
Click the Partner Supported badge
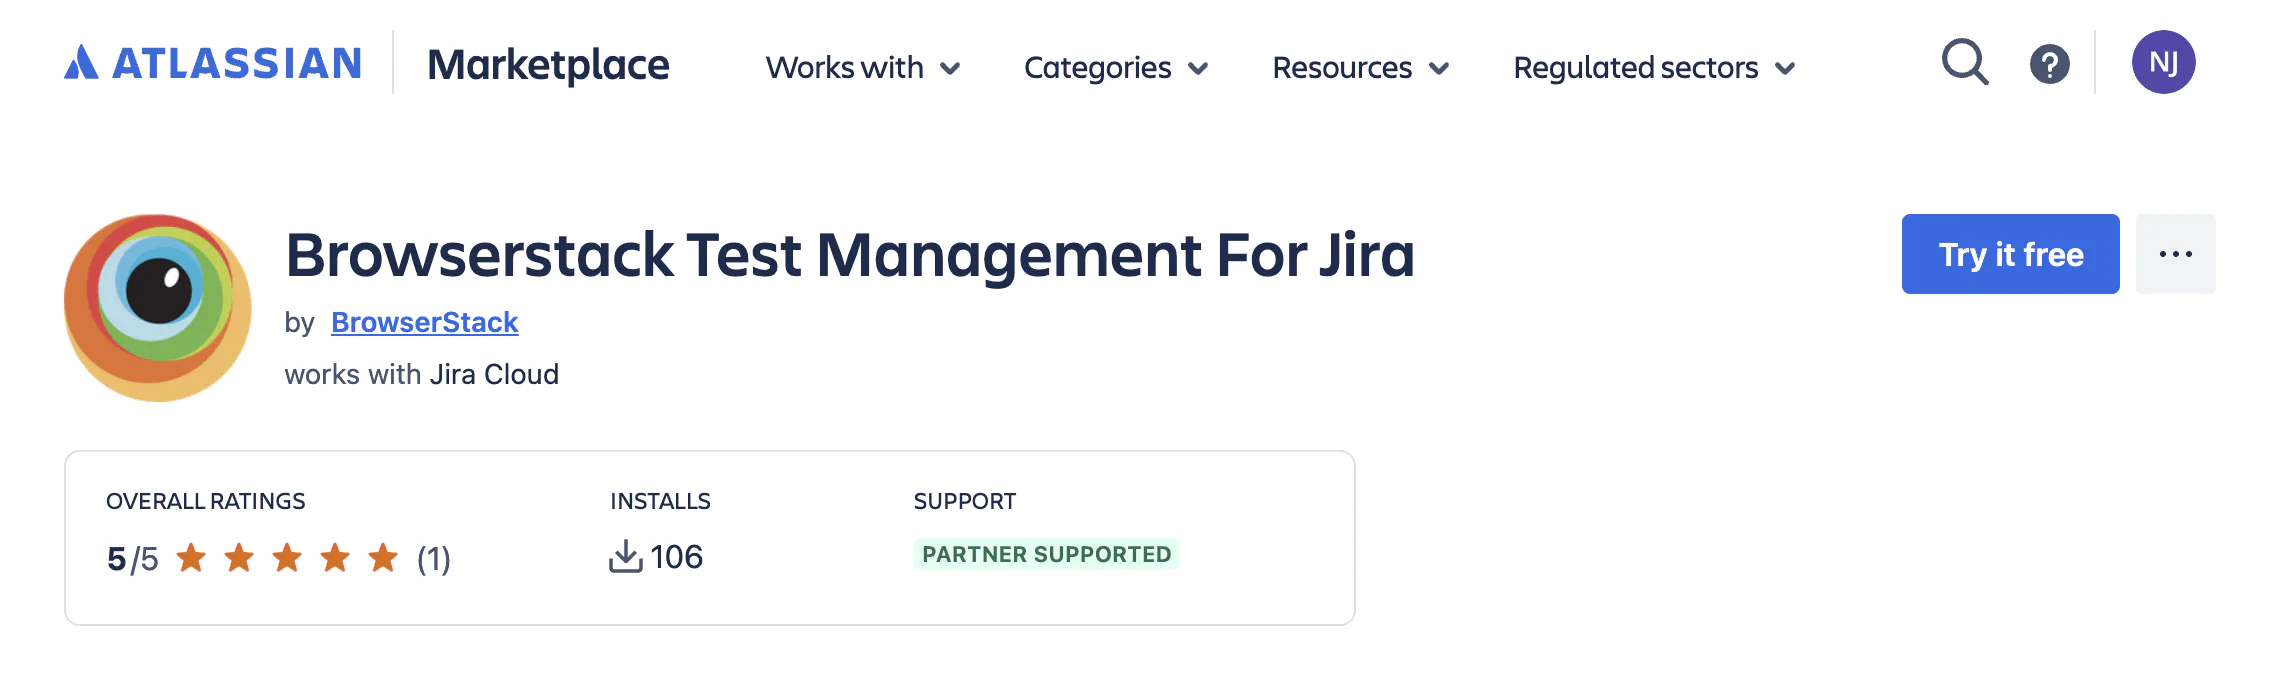1046,554
